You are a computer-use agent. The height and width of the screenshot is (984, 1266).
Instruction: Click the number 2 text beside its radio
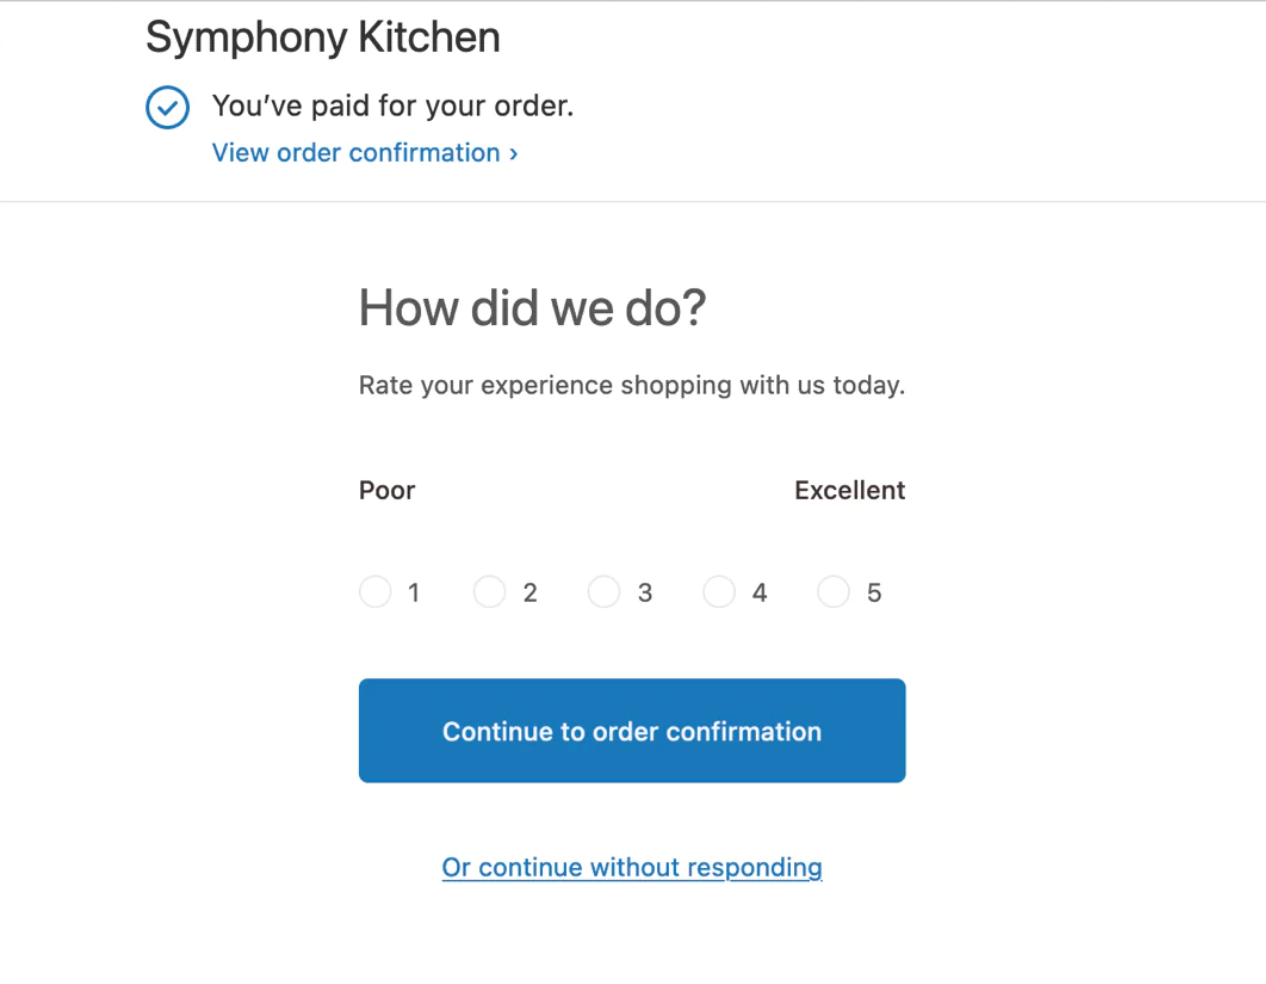pyautogui.click(x=530, y=593)
